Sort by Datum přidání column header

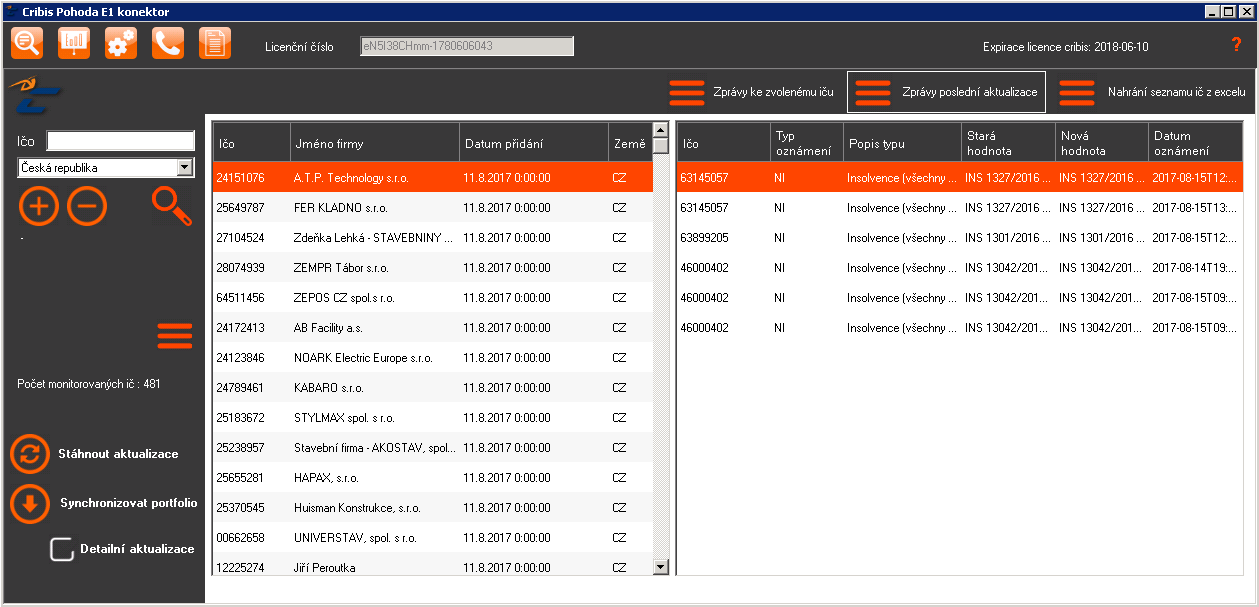click(534, 143)
